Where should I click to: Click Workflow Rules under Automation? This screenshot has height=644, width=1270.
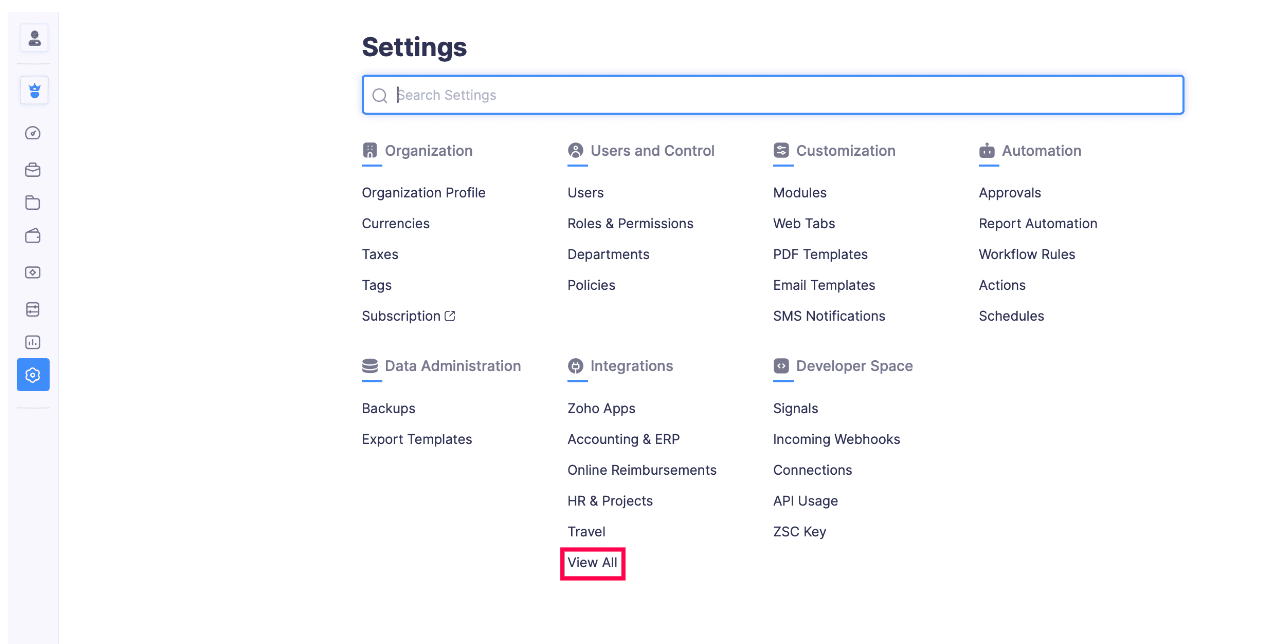pyautogui.click(x=1026, y=254)
